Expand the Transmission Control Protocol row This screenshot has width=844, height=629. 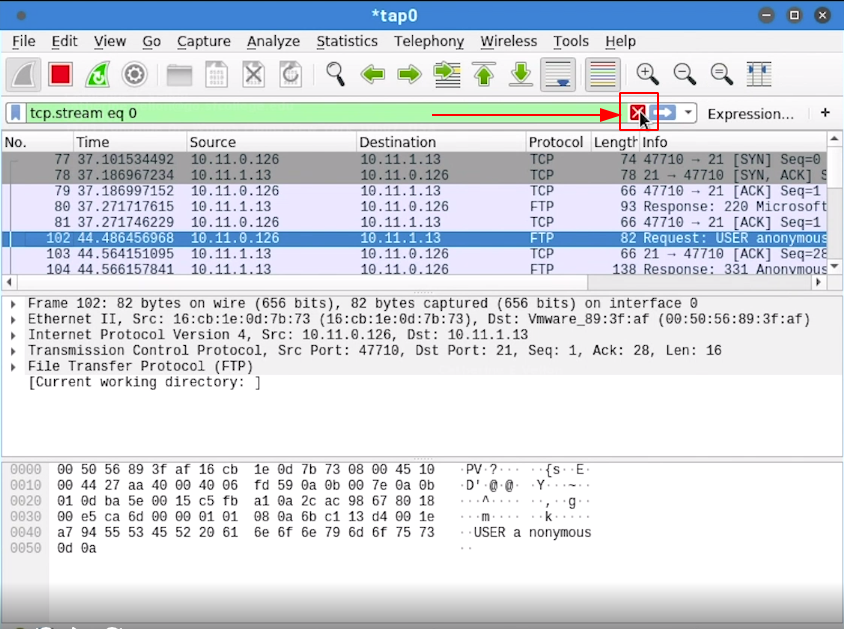pyautogui.click(x=13, y=351)
